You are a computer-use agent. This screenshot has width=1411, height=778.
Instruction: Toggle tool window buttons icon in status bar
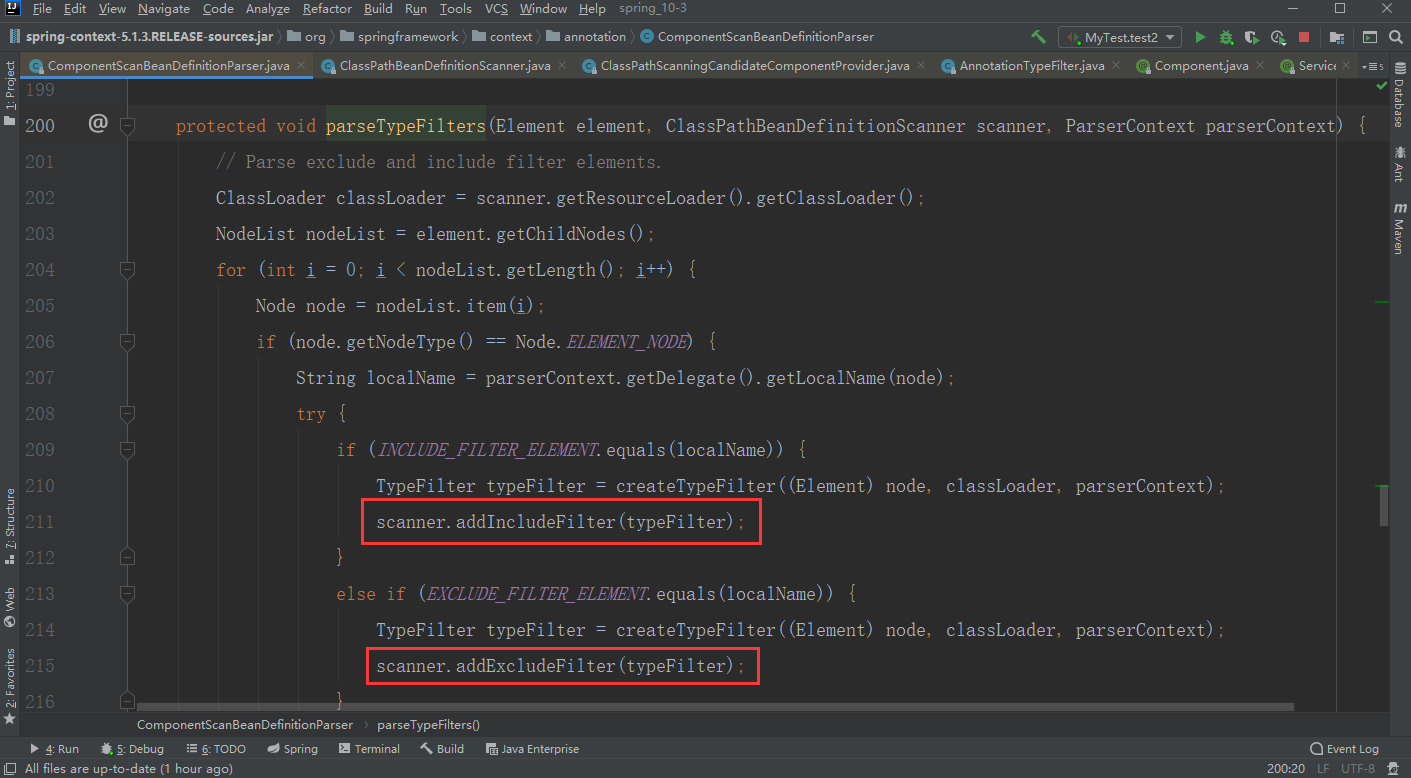[10, 769]
